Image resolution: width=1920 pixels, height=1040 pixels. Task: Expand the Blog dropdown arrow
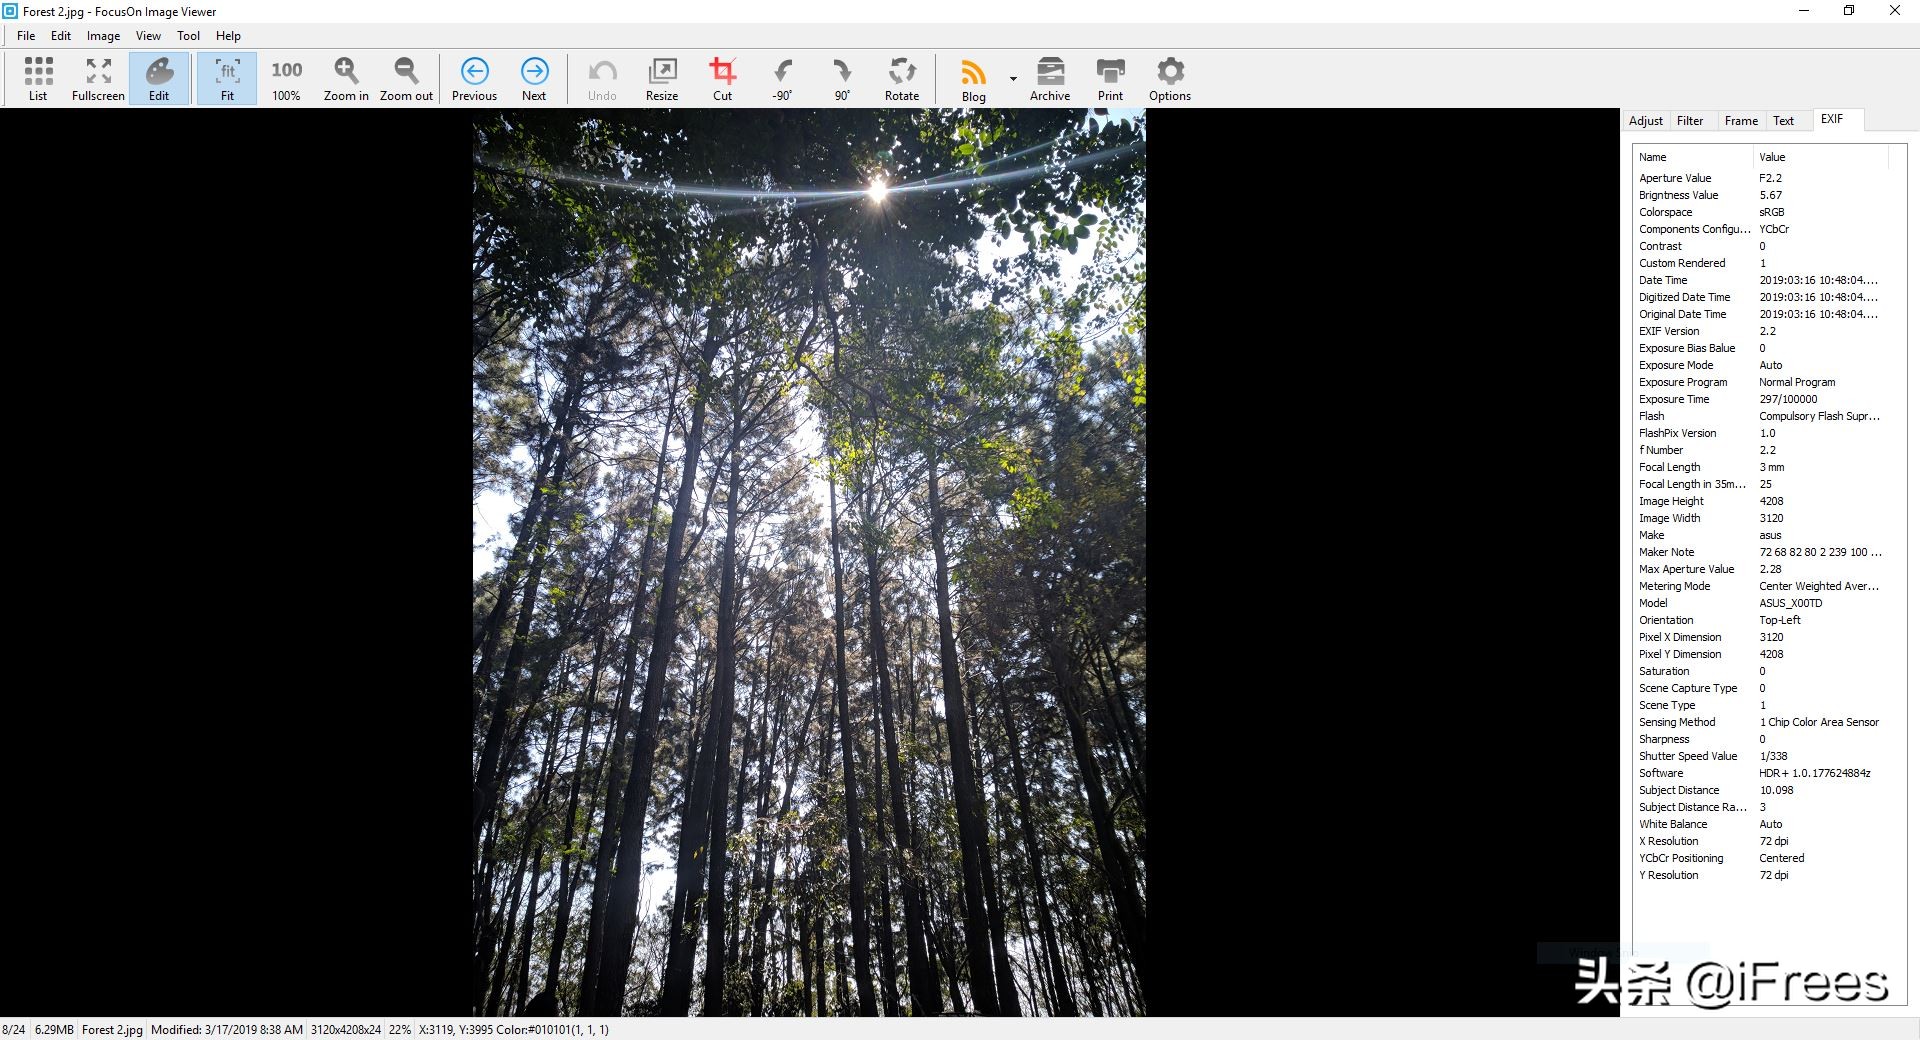pyautogui.click(x=1013, y=78)
